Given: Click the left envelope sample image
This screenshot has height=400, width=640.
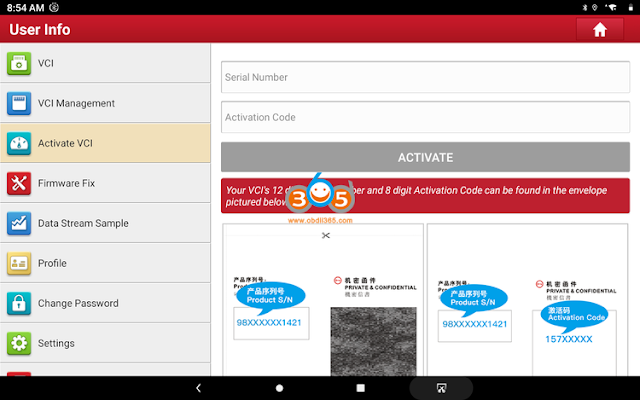Looking at the screenshot, I should 323,300.
